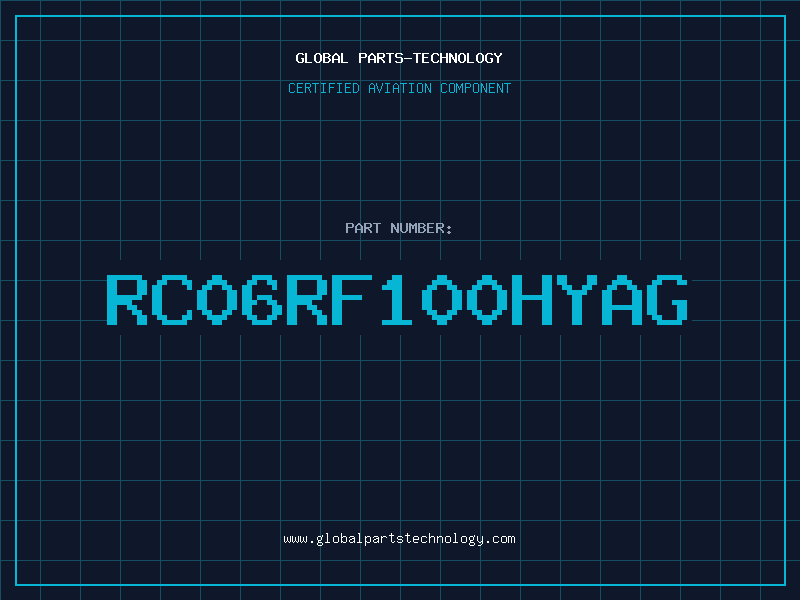The image size is (800, 600).
Task: Click the website link www.globalpartstechnology.com
Action: pos(399,539)
